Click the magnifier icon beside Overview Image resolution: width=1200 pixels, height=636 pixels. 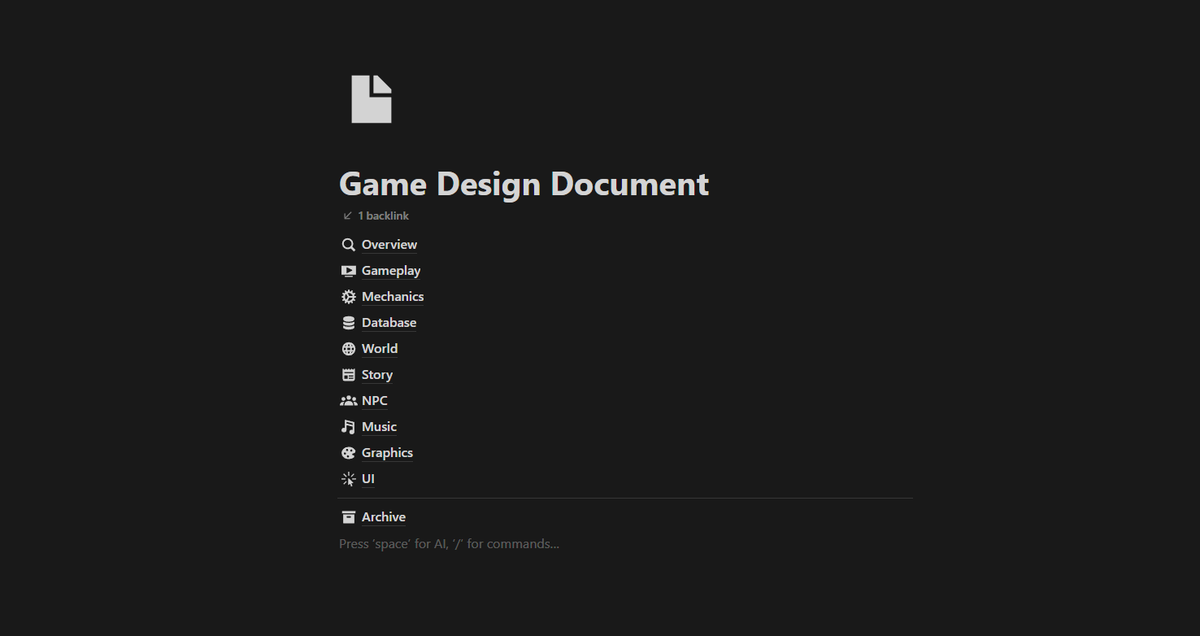[x=348, y=245]
